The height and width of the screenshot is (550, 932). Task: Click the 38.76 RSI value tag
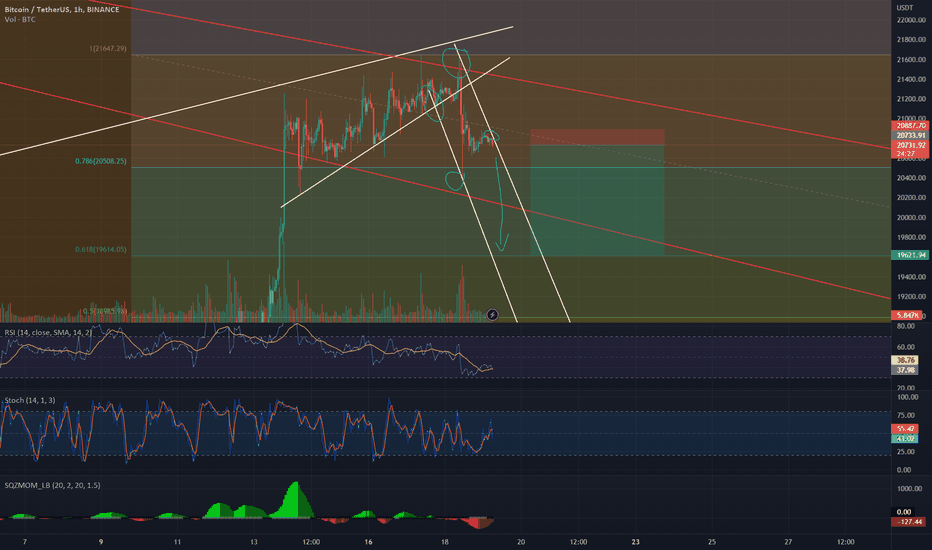click(905, 360)
